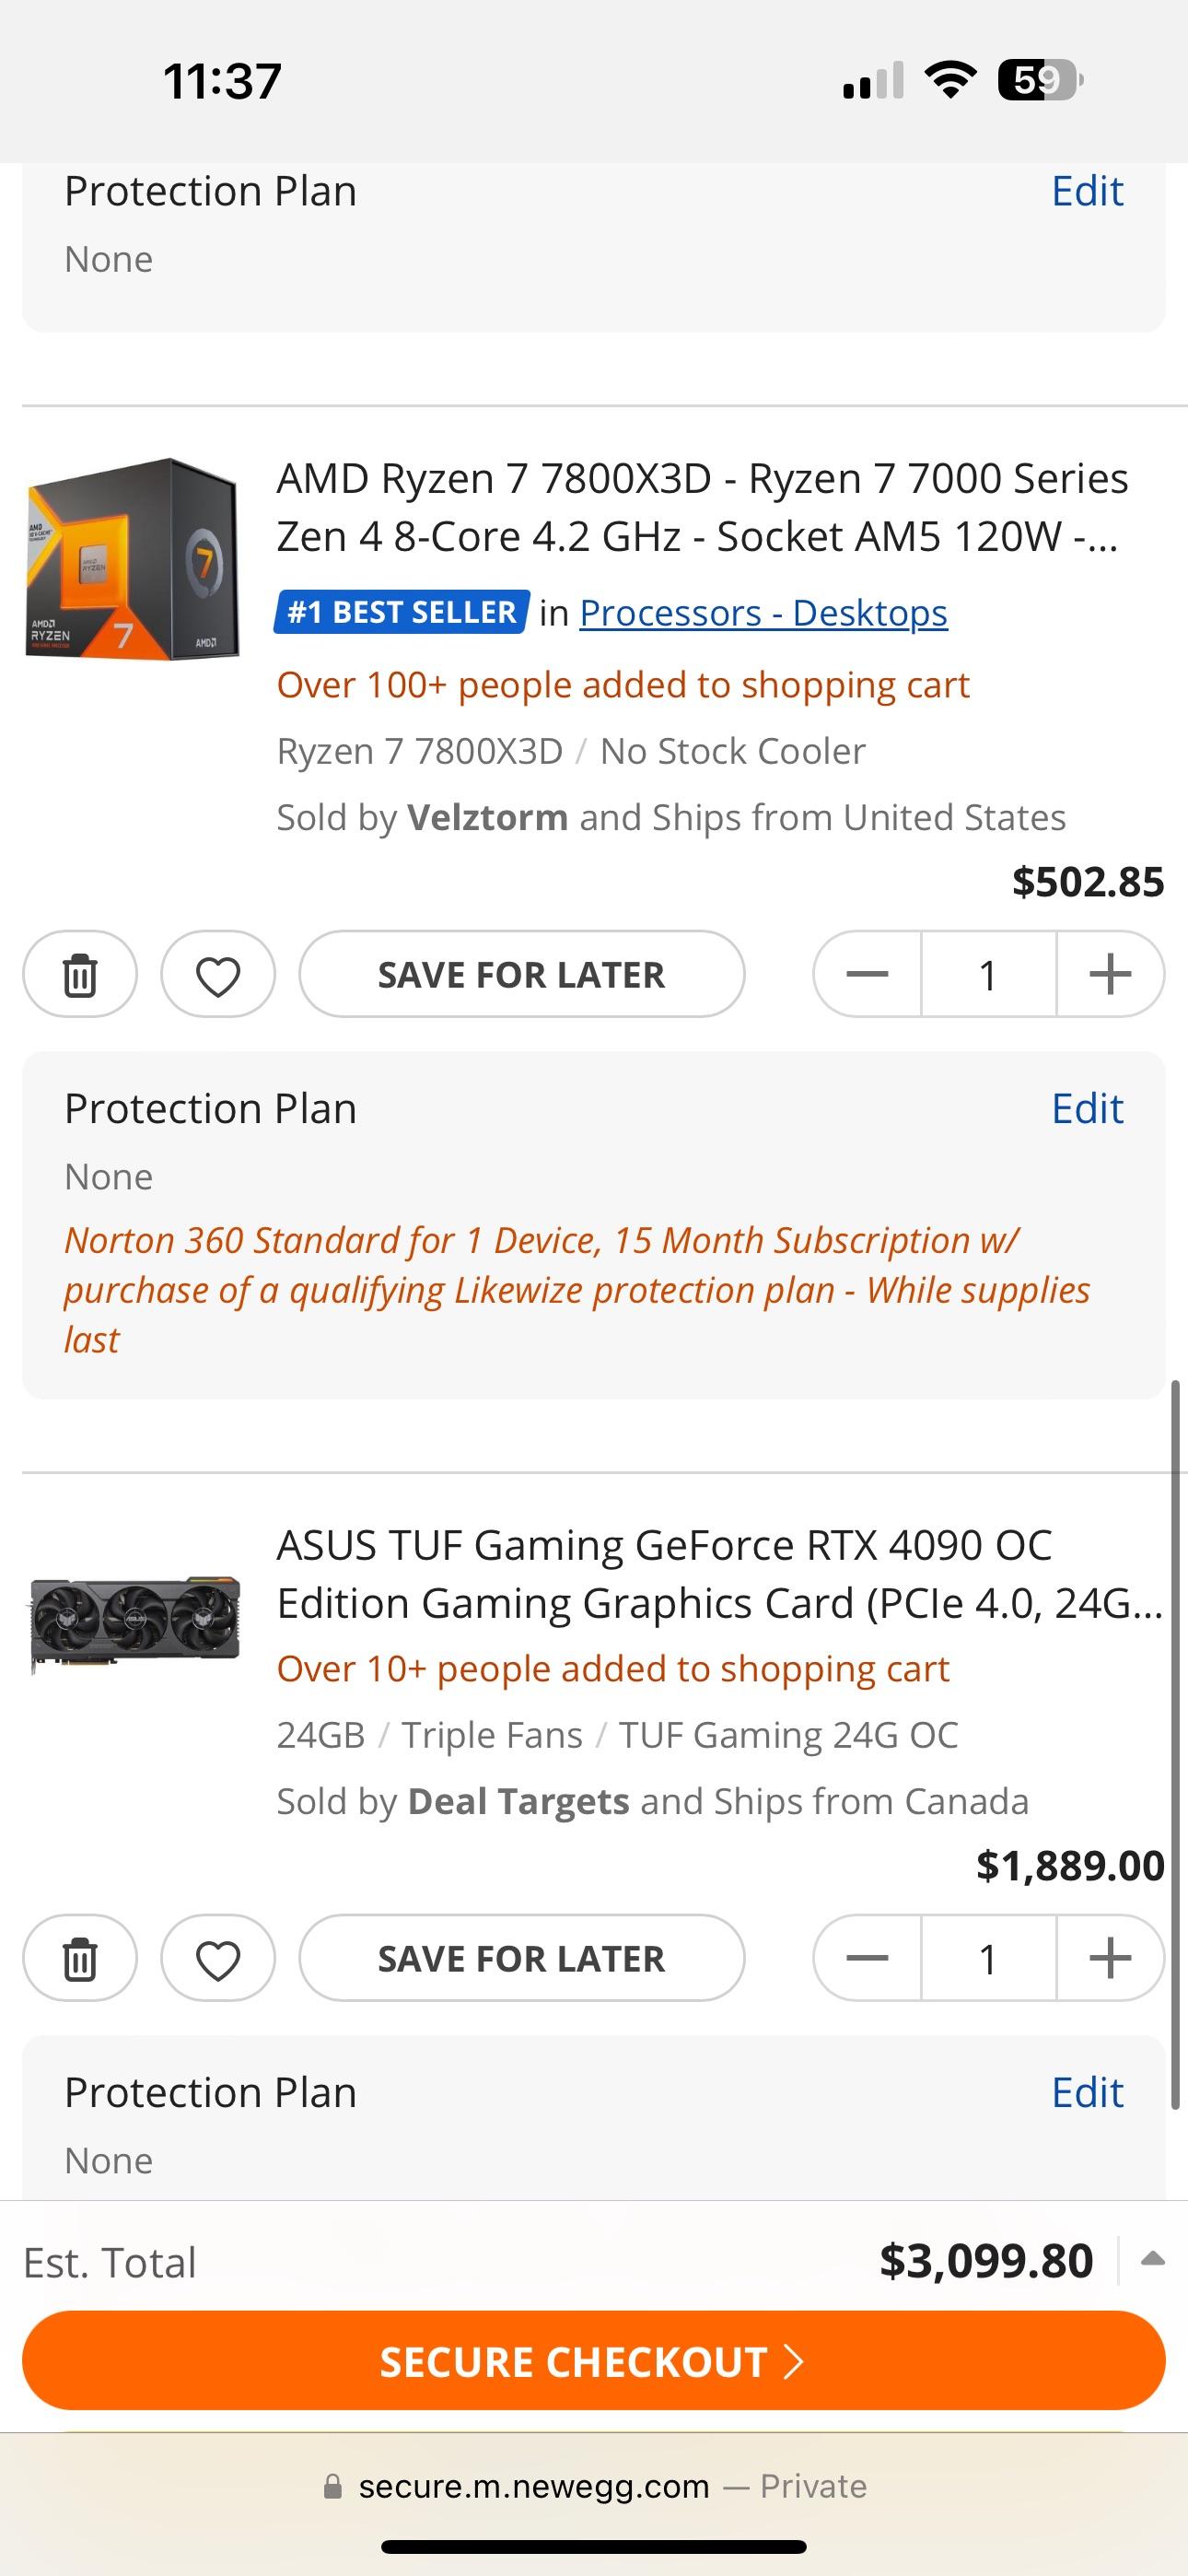1188x2576 pixels.
Task: Increase the RTX 4090 quantity
Action: [1110, 1959]
